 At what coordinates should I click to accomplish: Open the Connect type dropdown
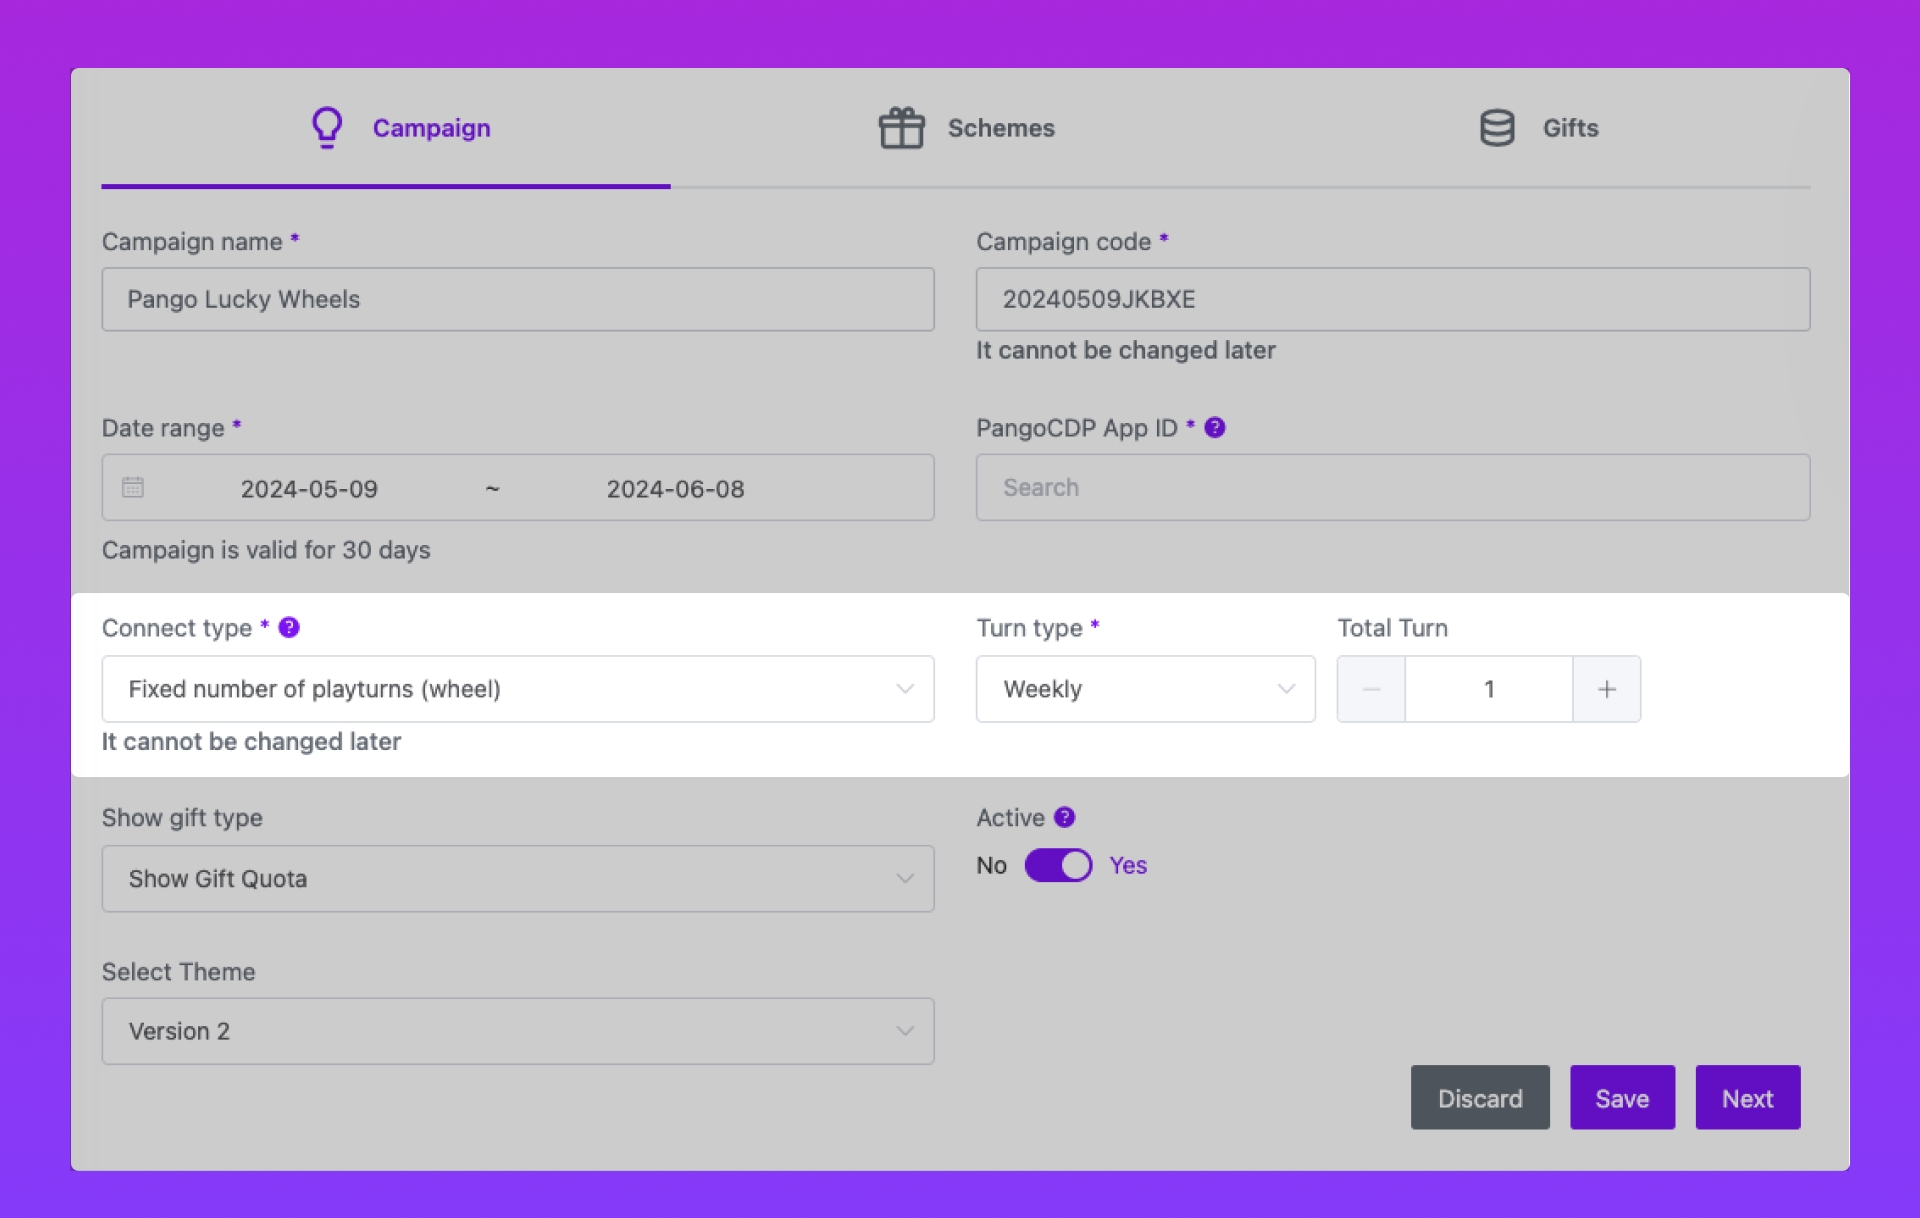coord(517,689)
